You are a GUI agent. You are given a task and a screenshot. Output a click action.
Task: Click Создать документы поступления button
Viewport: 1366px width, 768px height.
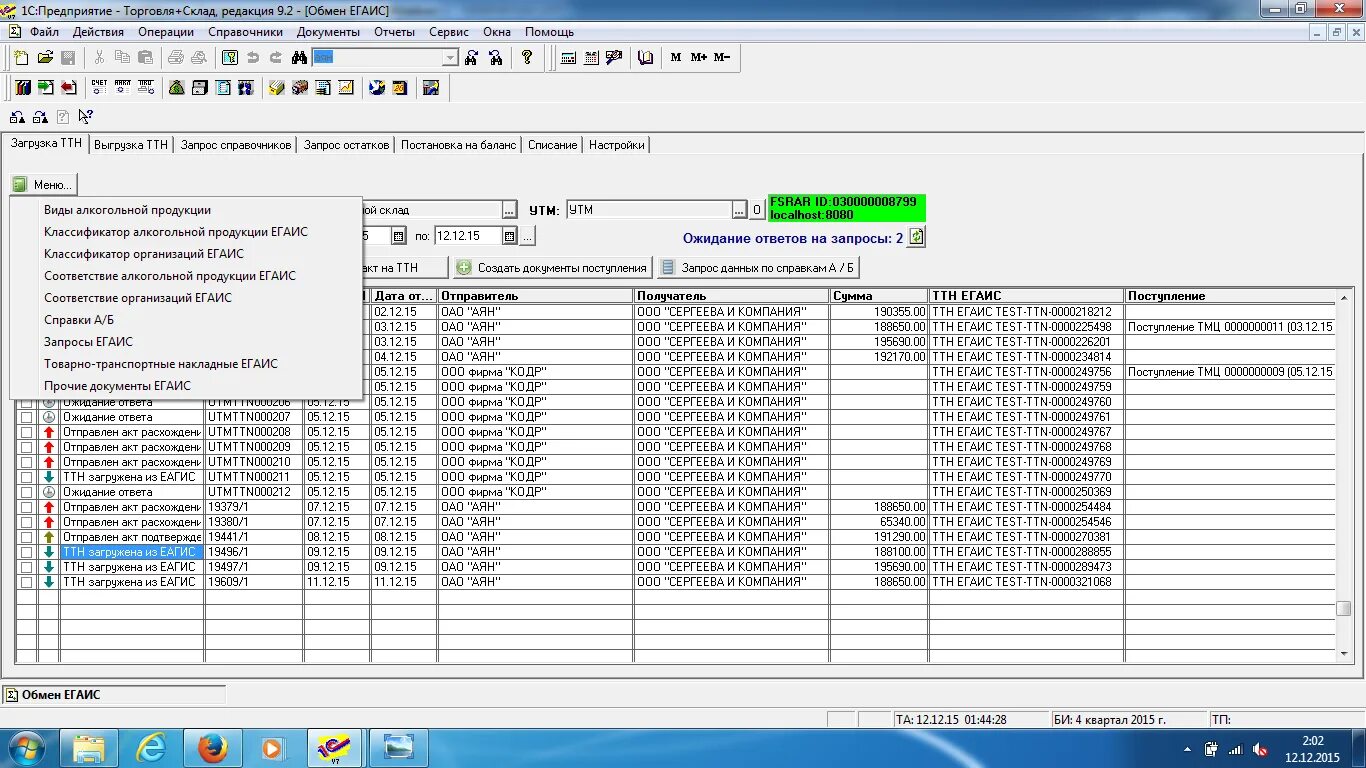pos(553,268)
